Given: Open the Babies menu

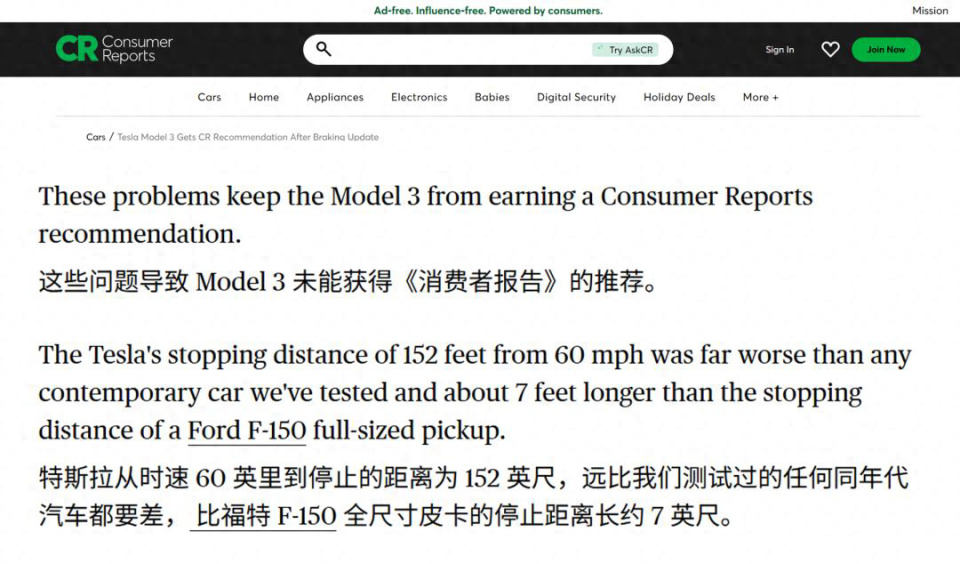Looking at the screenshot, I should click(492, 97).
